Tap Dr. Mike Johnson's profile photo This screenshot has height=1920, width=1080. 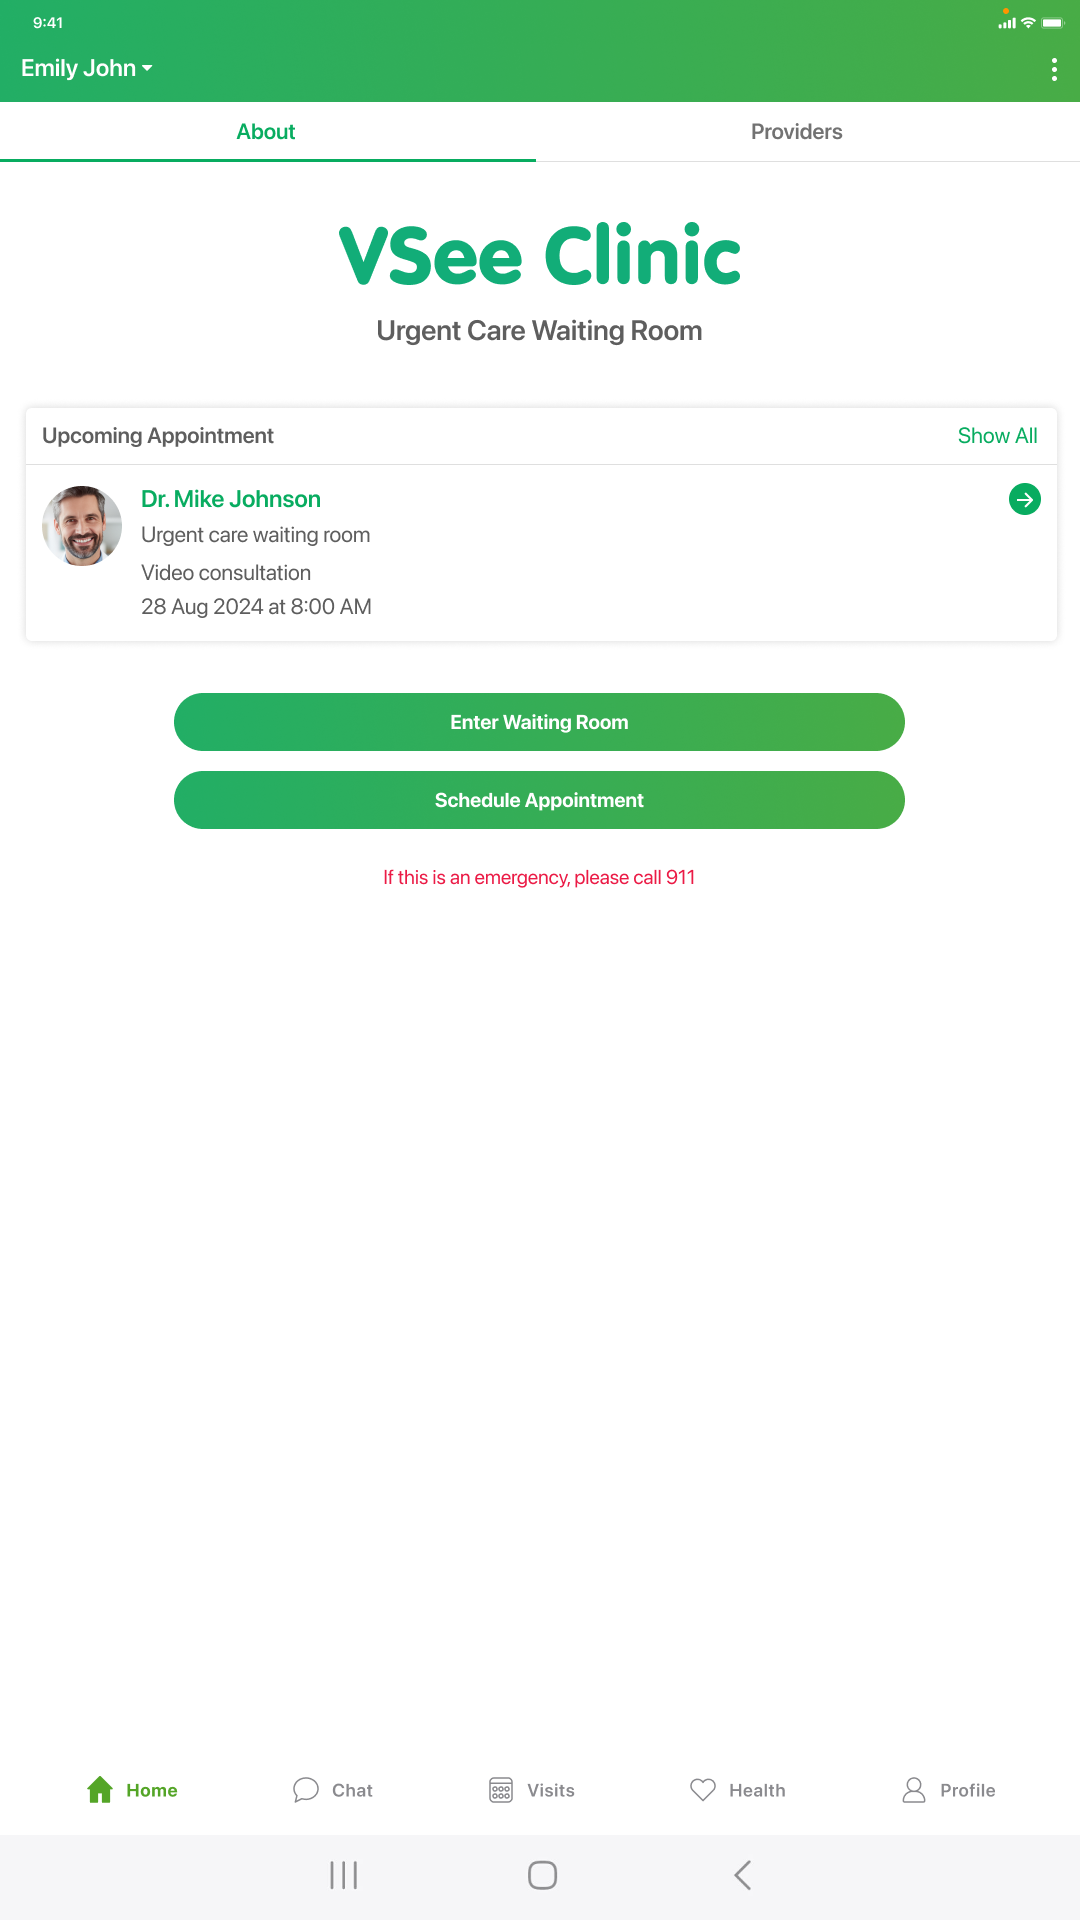(82, 526)
